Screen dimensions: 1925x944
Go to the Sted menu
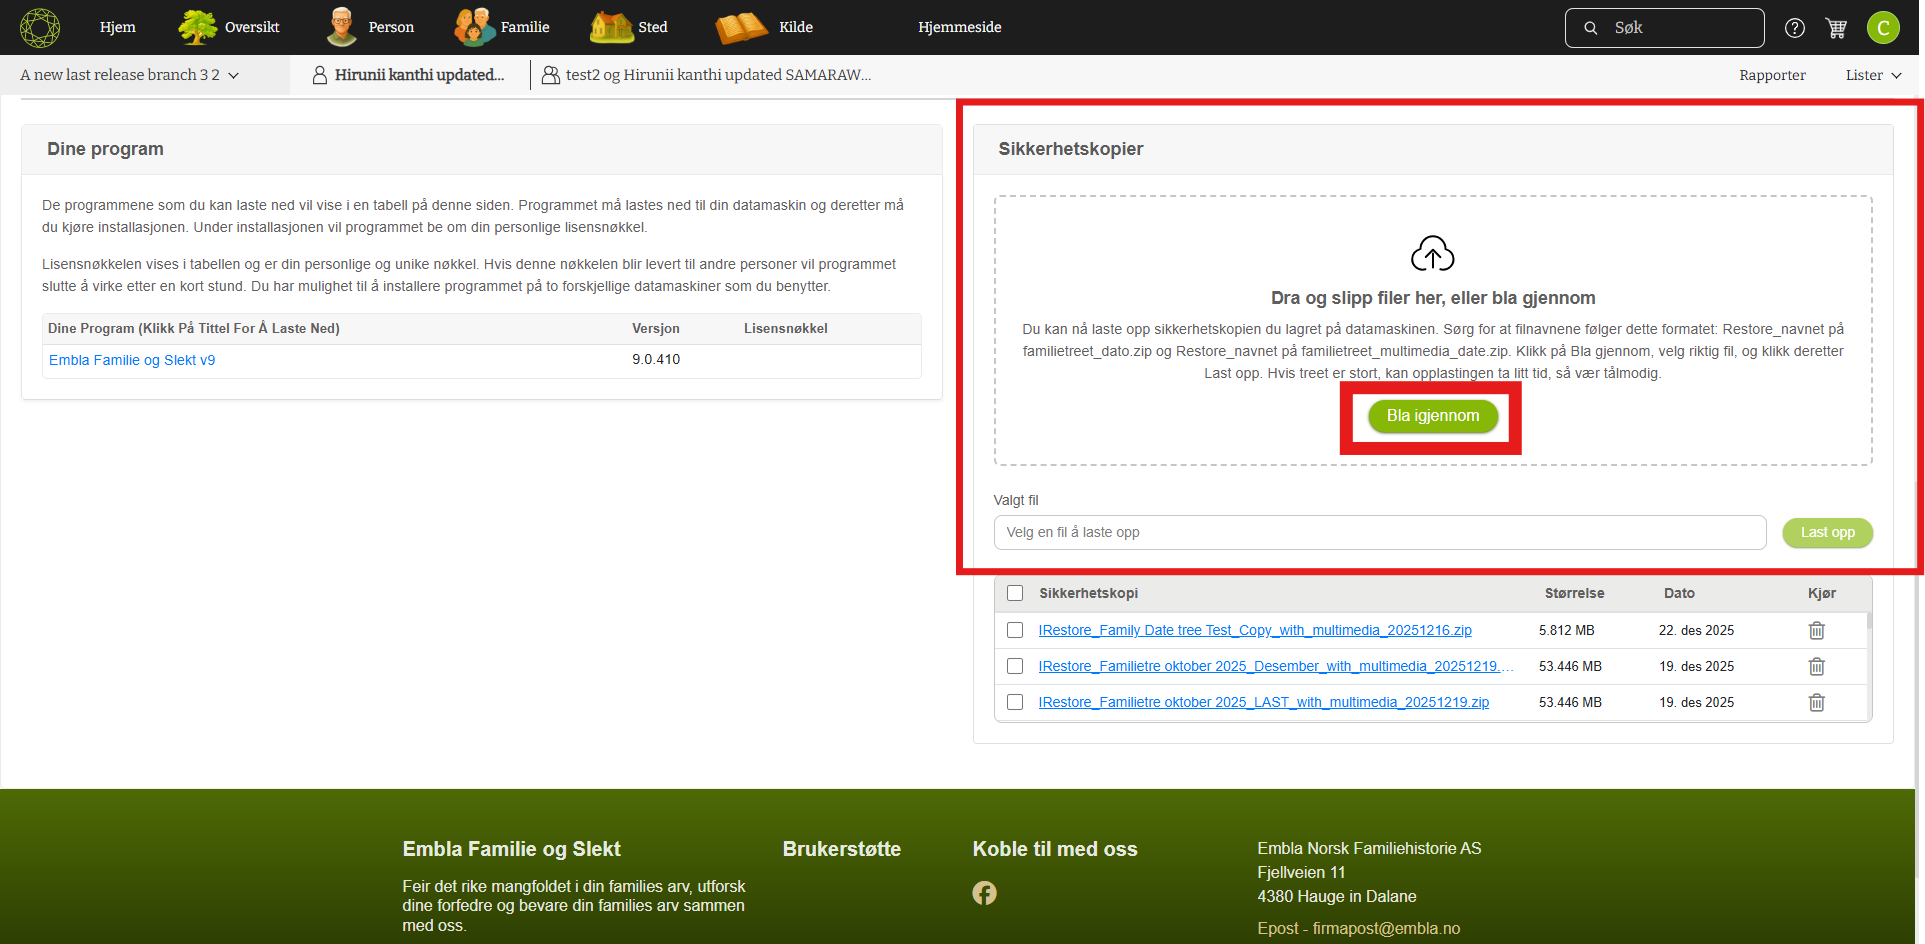(630, 27)
